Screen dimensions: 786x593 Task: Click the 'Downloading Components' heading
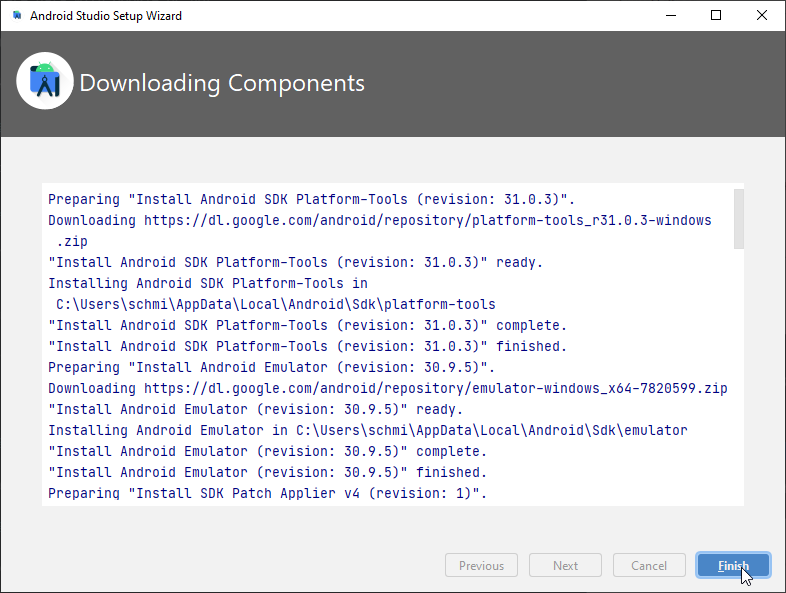[222, 83]
